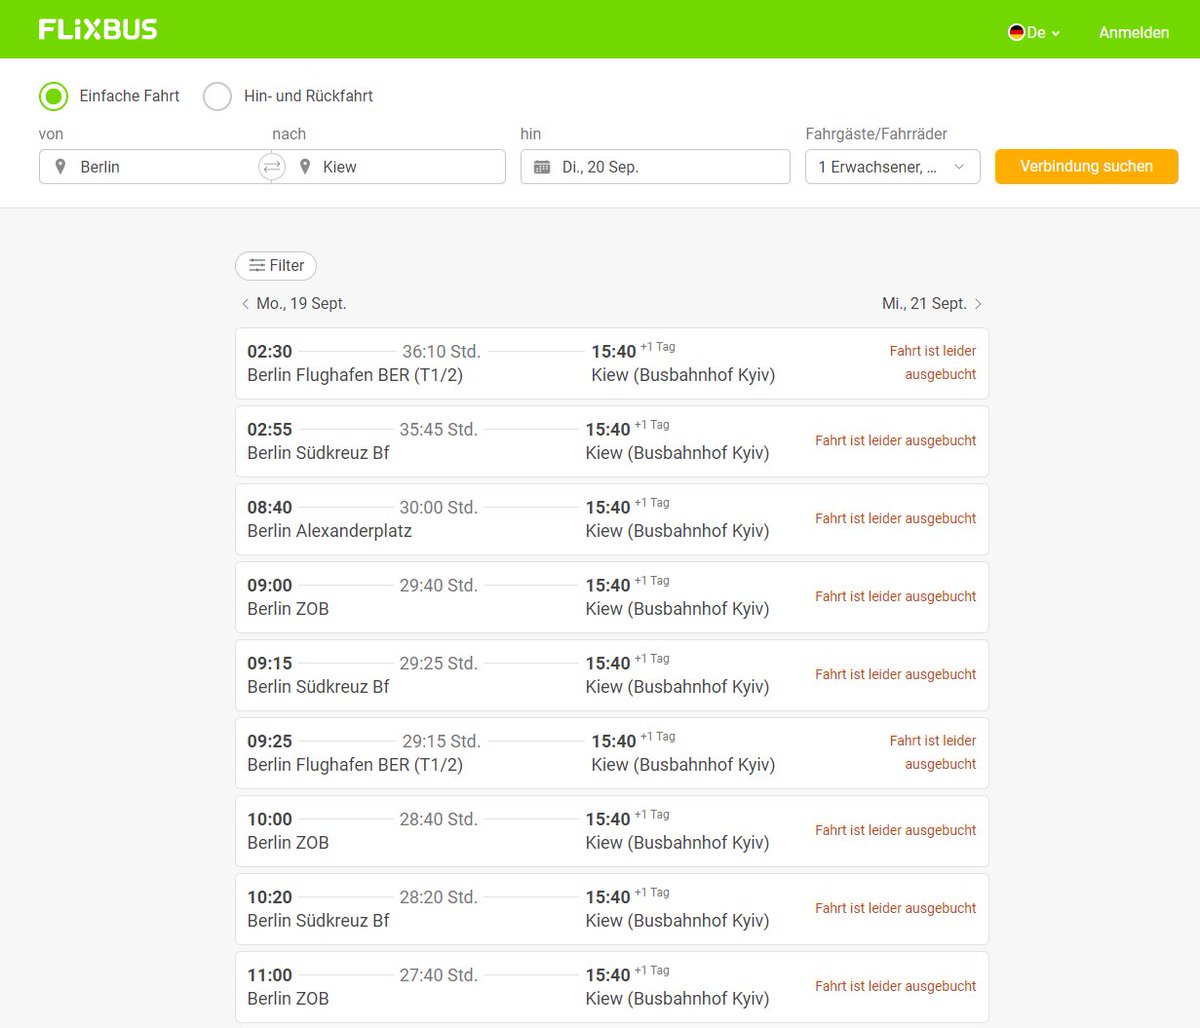Select the 11:00 Berlin ZOB trip

[612, 987]
